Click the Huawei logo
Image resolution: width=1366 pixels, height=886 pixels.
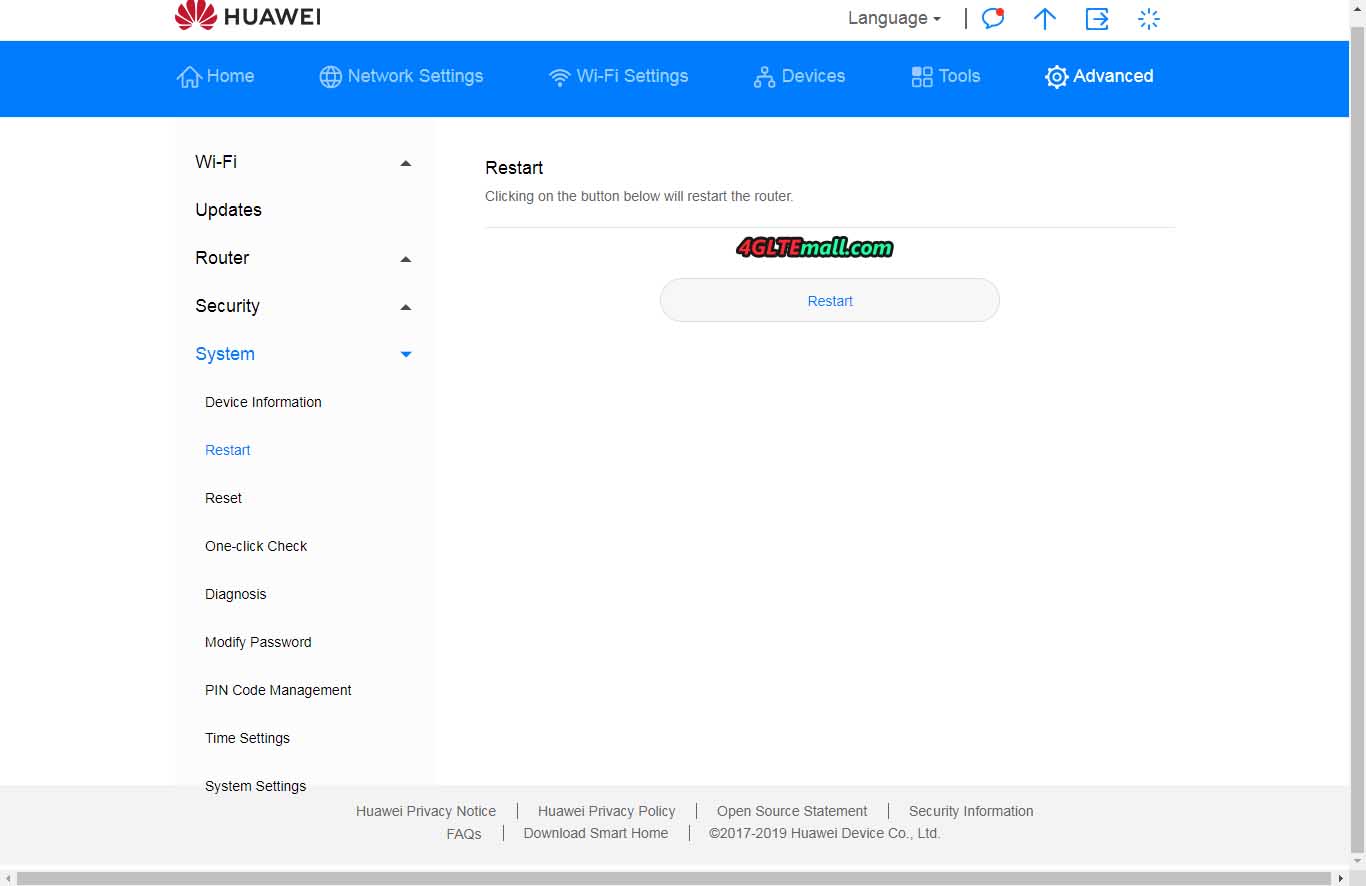tap(248, 16)
